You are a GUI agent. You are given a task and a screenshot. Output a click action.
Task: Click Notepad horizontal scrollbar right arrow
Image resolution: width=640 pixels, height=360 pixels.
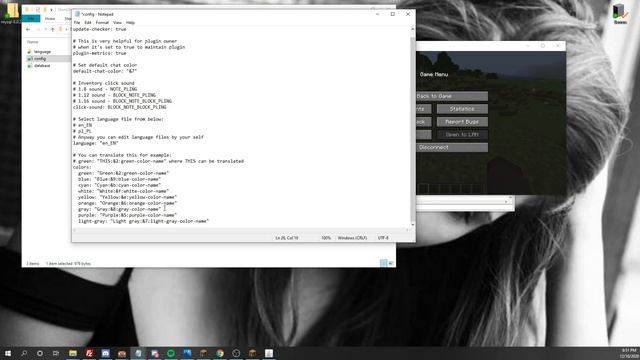point(407,230)
